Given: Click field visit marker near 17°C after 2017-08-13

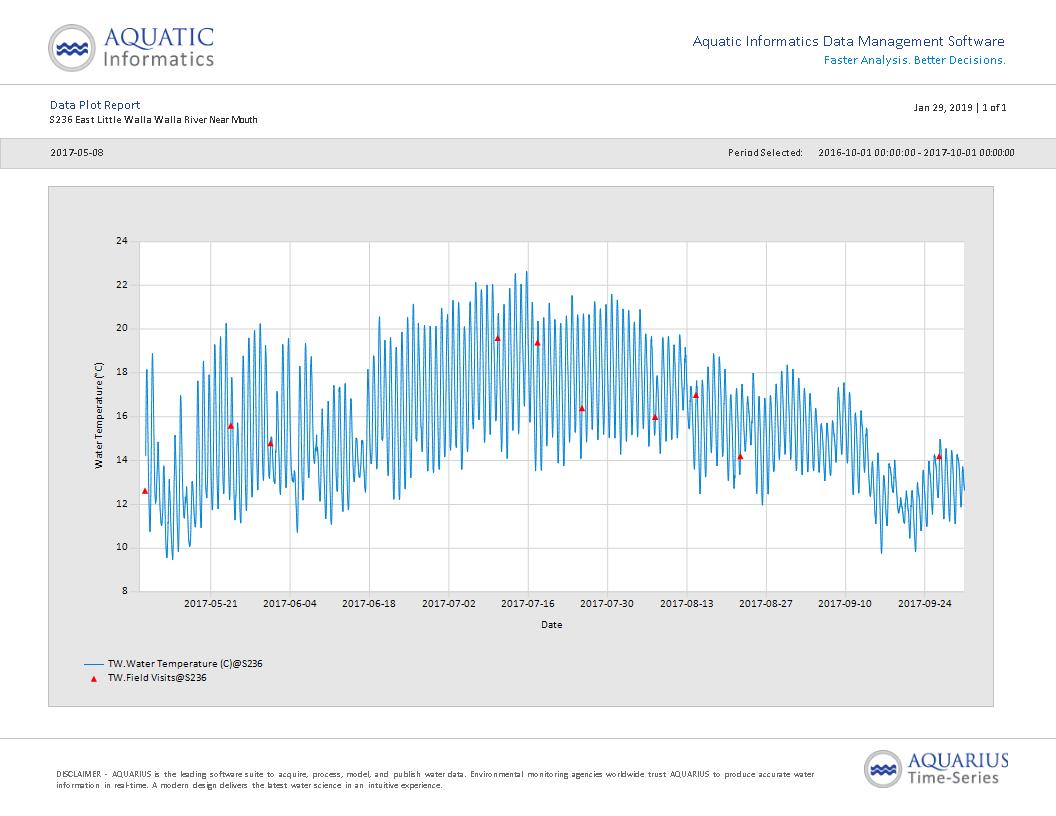Looking at the screenshot, I should (x=696, y=396).
